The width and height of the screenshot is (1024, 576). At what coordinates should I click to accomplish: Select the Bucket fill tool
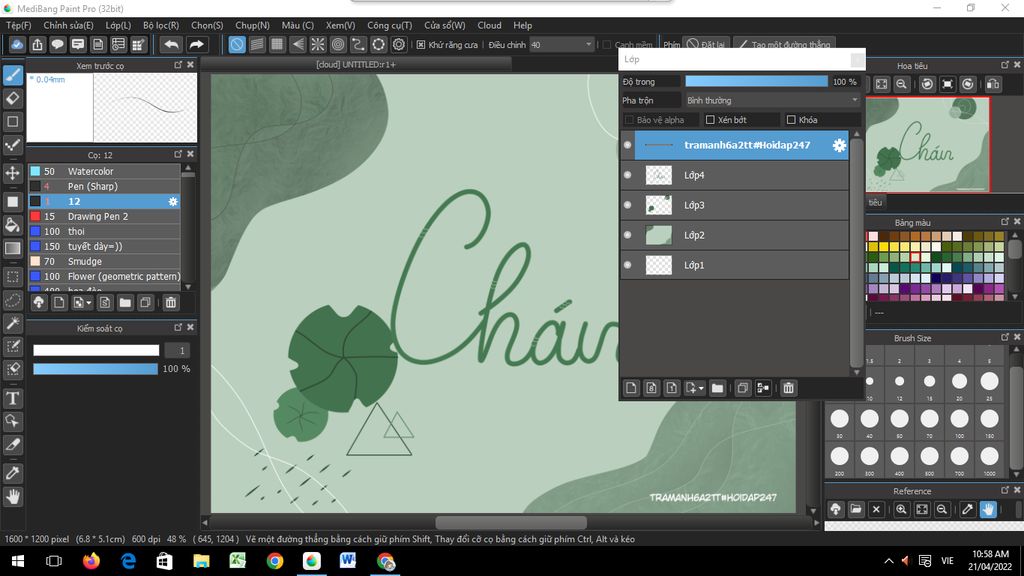[x=12, y=225]
